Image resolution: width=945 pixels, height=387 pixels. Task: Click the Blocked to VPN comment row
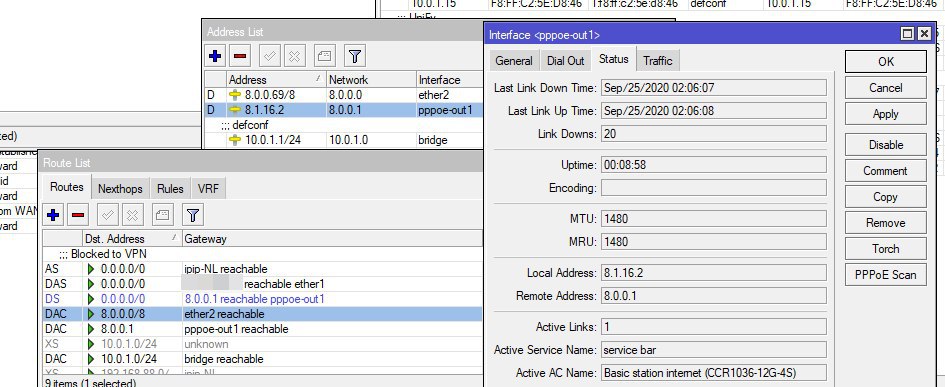263,254
